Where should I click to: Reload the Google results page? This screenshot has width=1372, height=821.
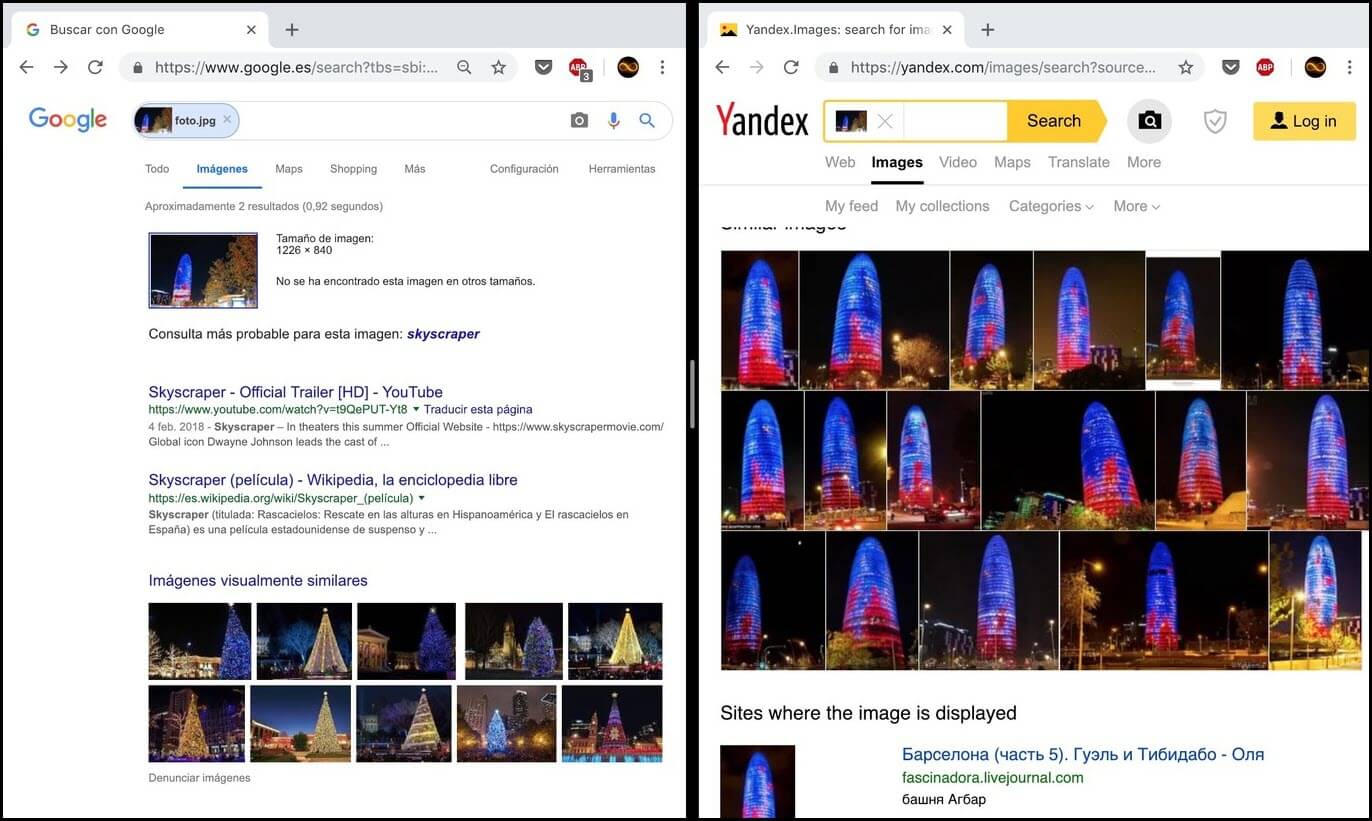(95, 67)
